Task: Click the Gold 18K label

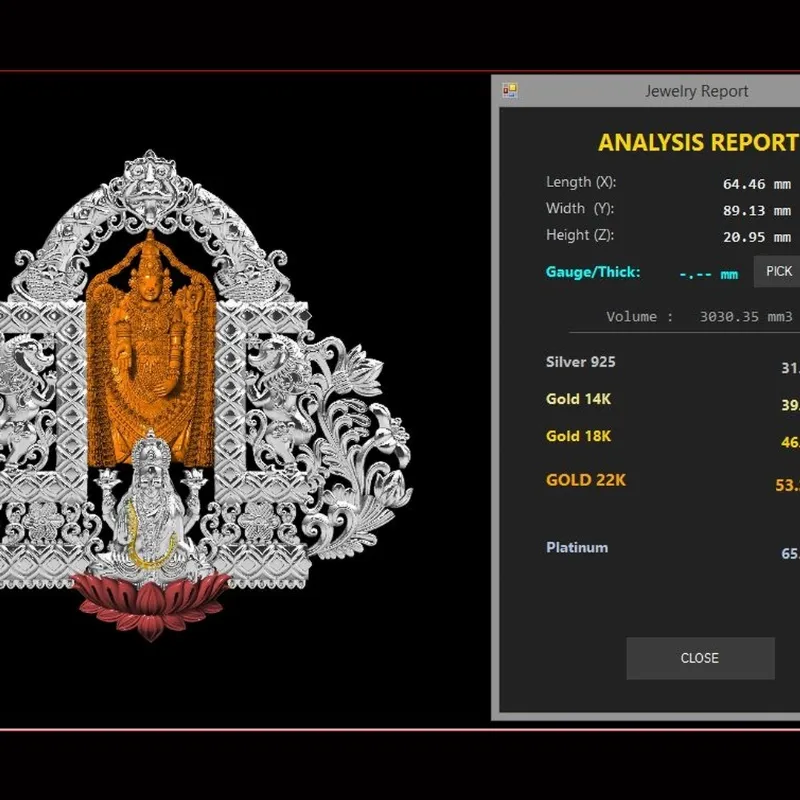Action: 578,436
